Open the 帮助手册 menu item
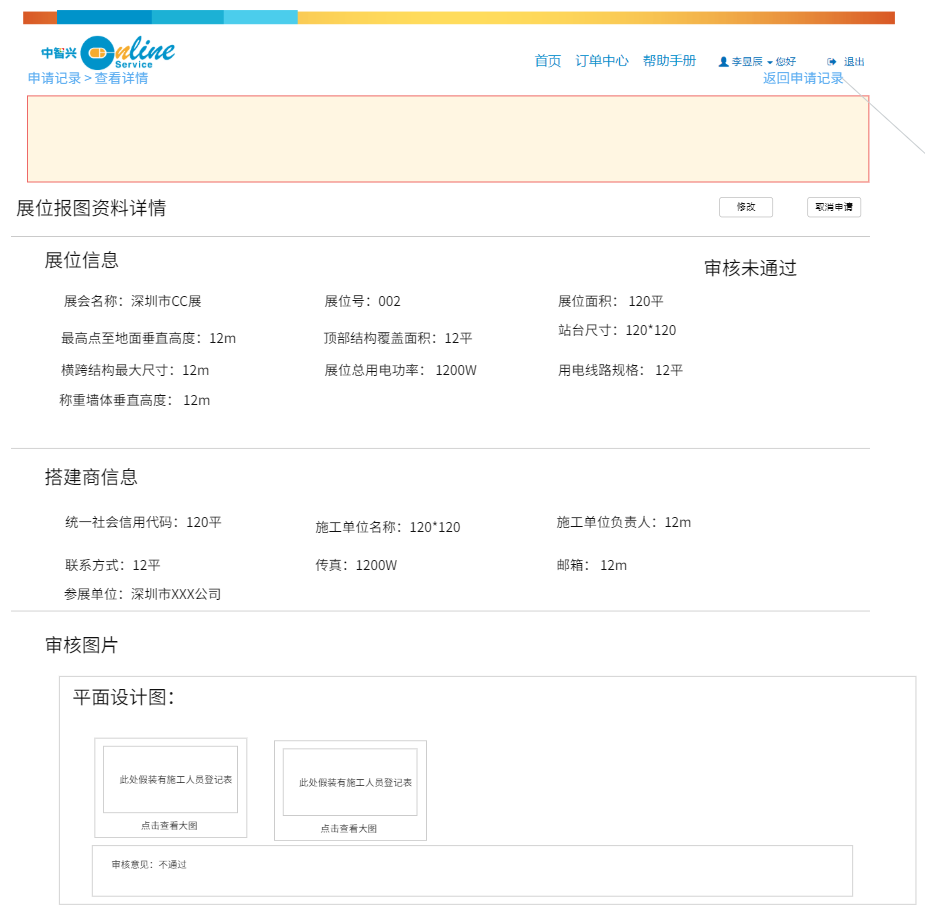Viewport: 925px width, 911px height. point(670,61)
